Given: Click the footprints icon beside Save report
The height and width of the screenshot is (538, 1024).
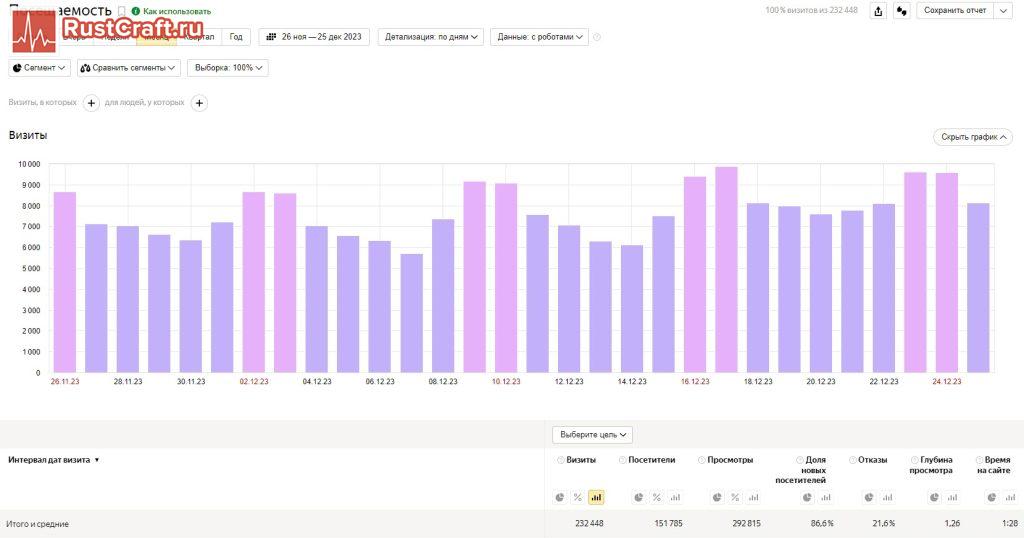Looking at the screenshot, I should [901, 11].
